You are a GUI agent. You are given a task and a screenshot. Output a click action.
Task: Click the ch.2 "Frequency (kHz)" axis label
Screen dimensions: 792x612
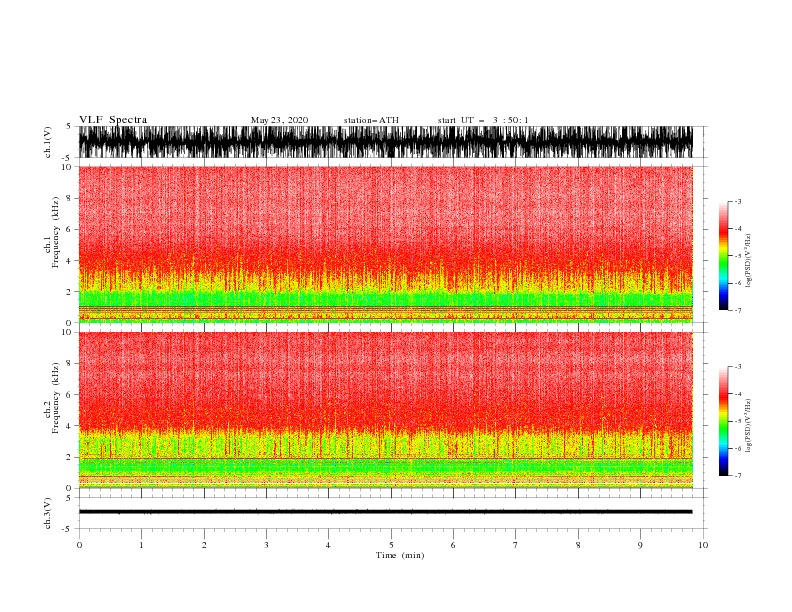56,398
